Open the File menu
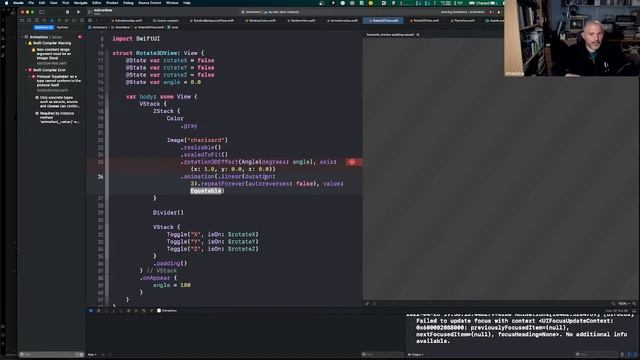 [31, 2]
